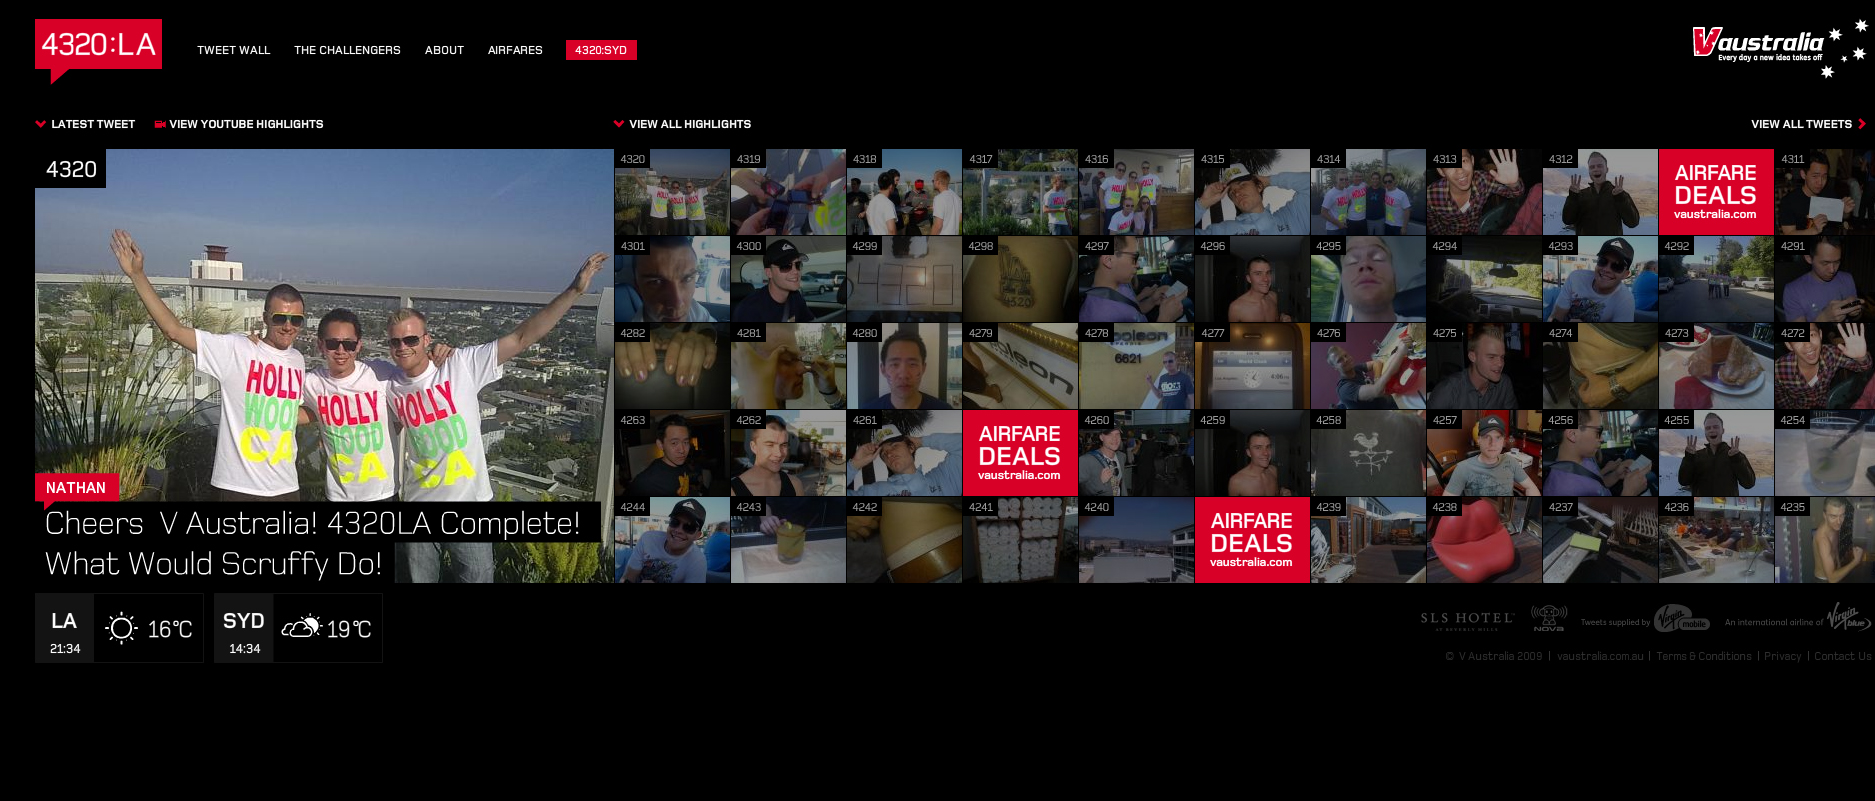1875x801 pixels.
Task: Open thumbnail 4275
Action: [1484, 366]
